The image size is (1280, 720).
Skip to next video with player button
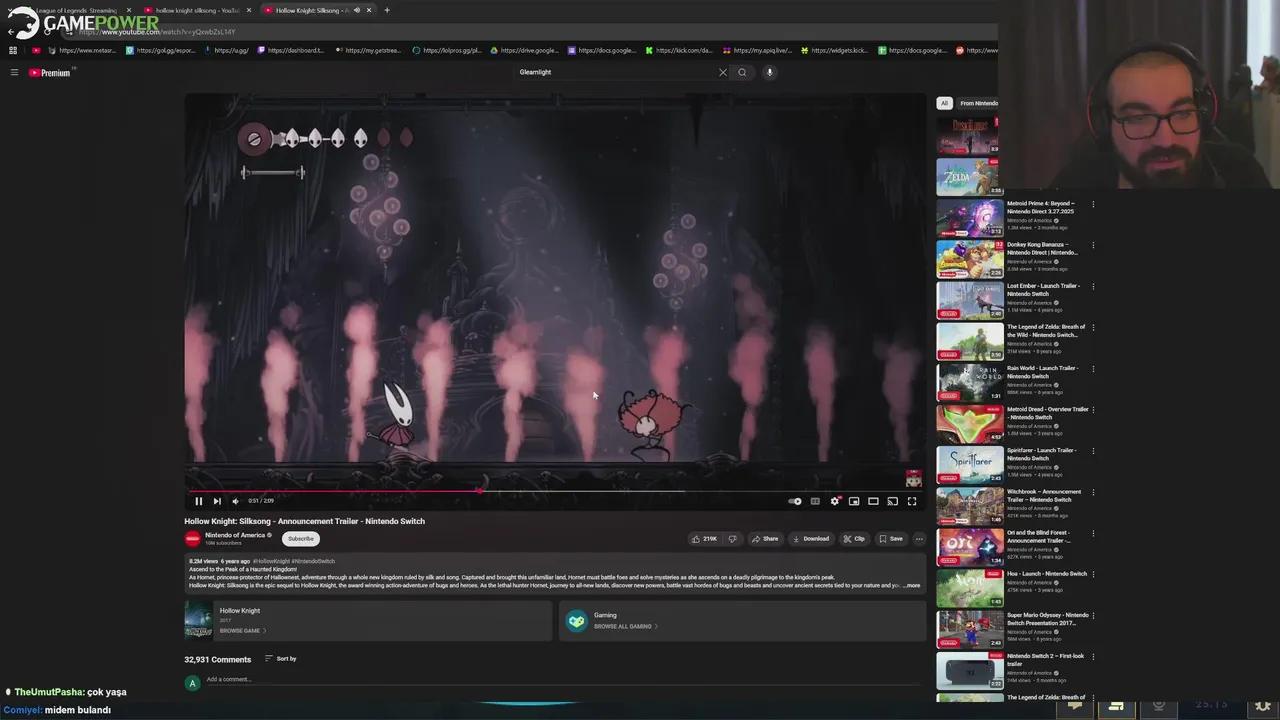coord(217,501)
